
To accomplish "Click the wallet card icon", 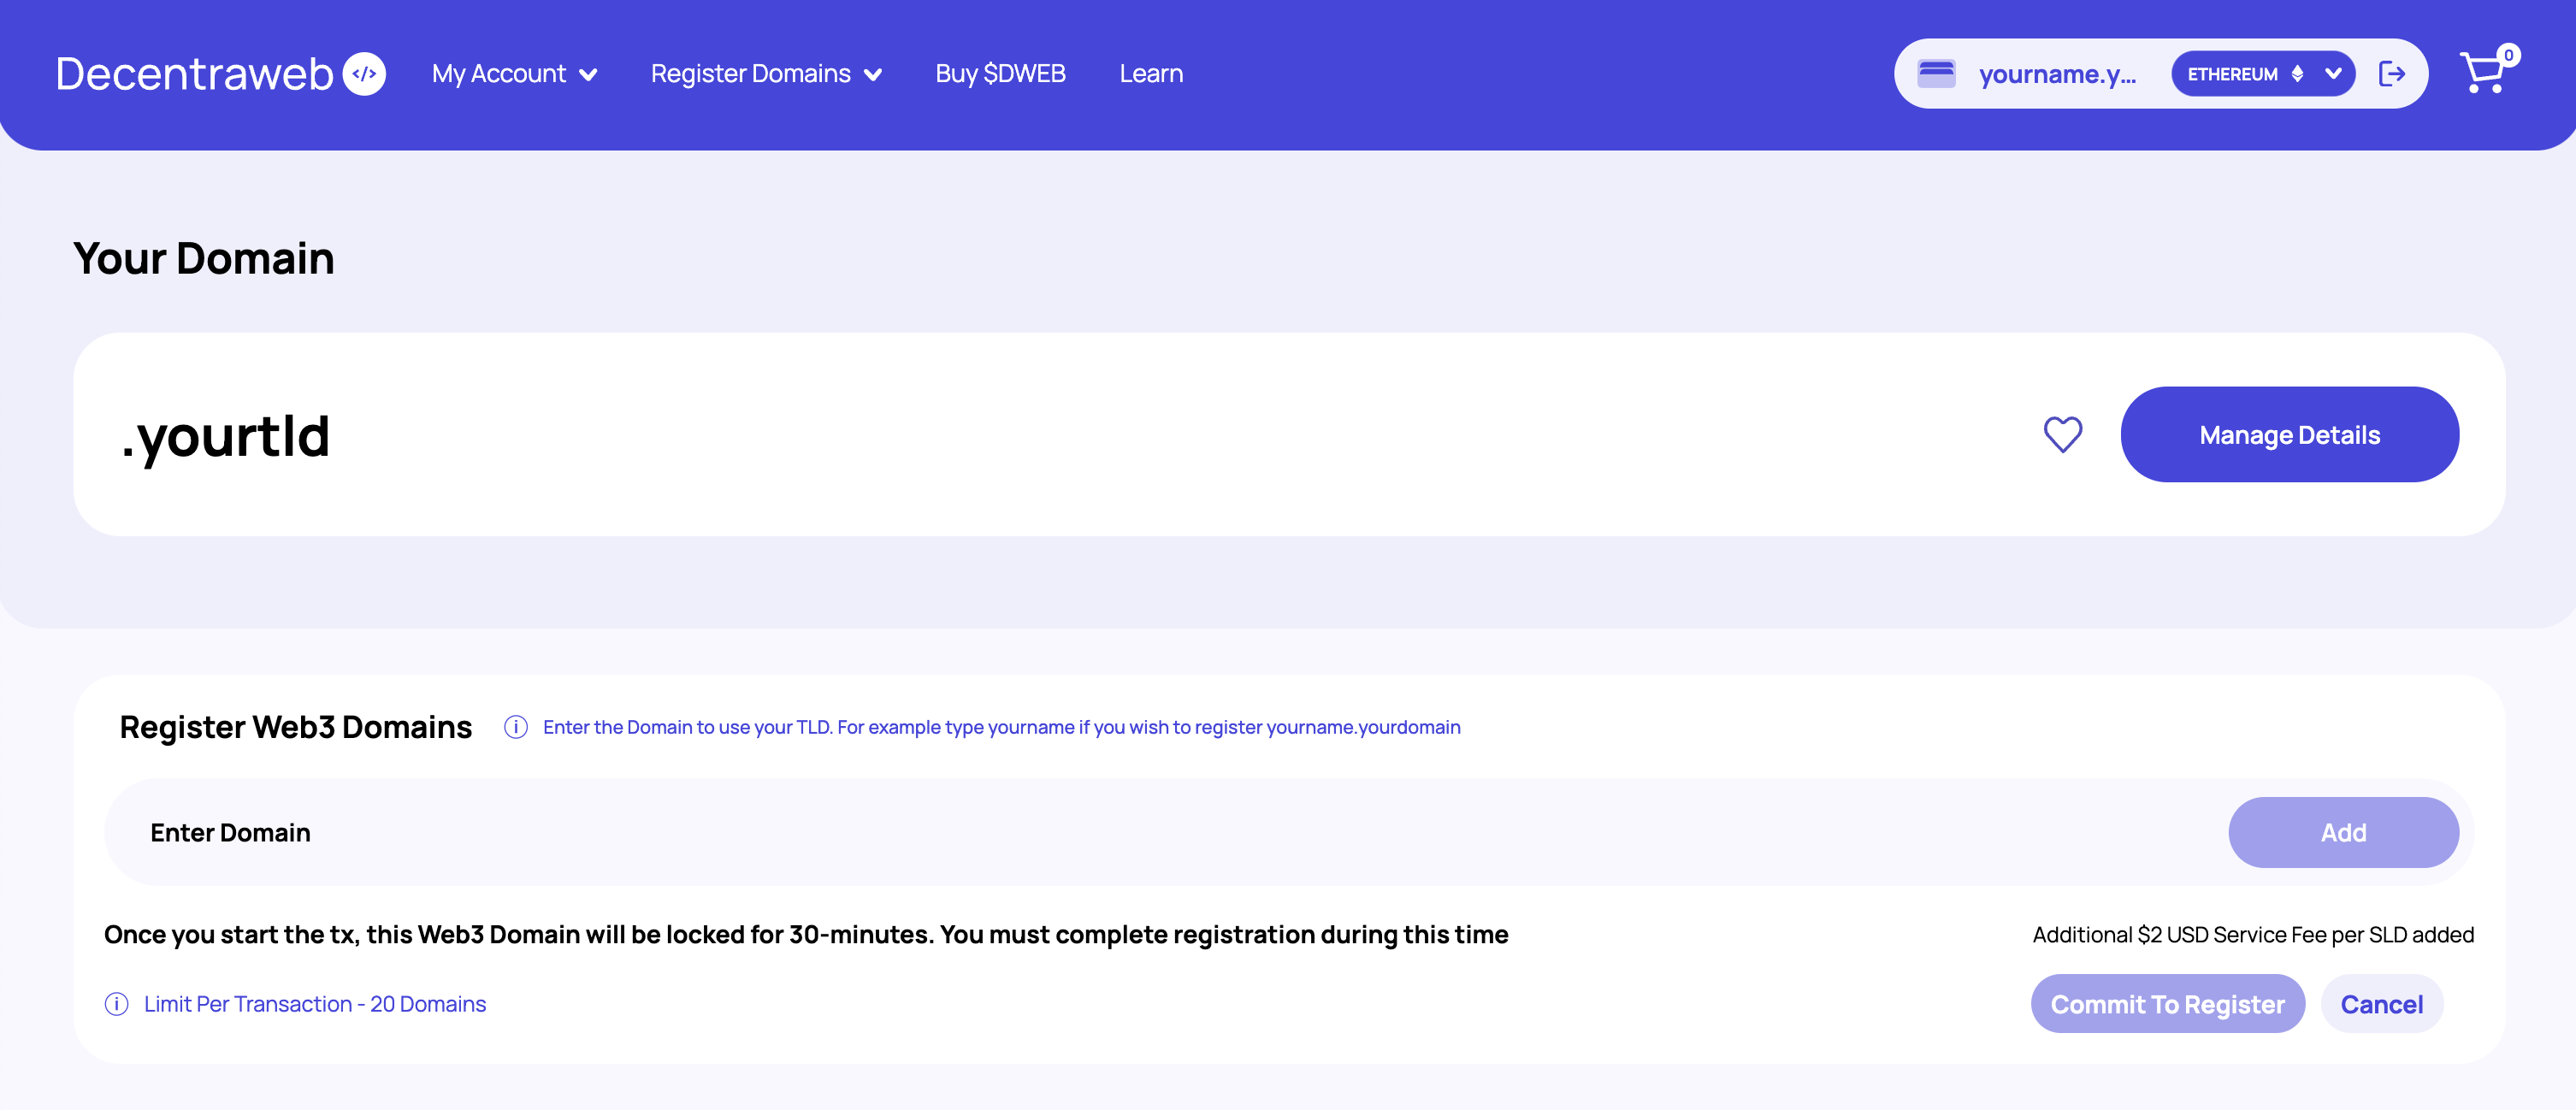I will pos(1936,74).
